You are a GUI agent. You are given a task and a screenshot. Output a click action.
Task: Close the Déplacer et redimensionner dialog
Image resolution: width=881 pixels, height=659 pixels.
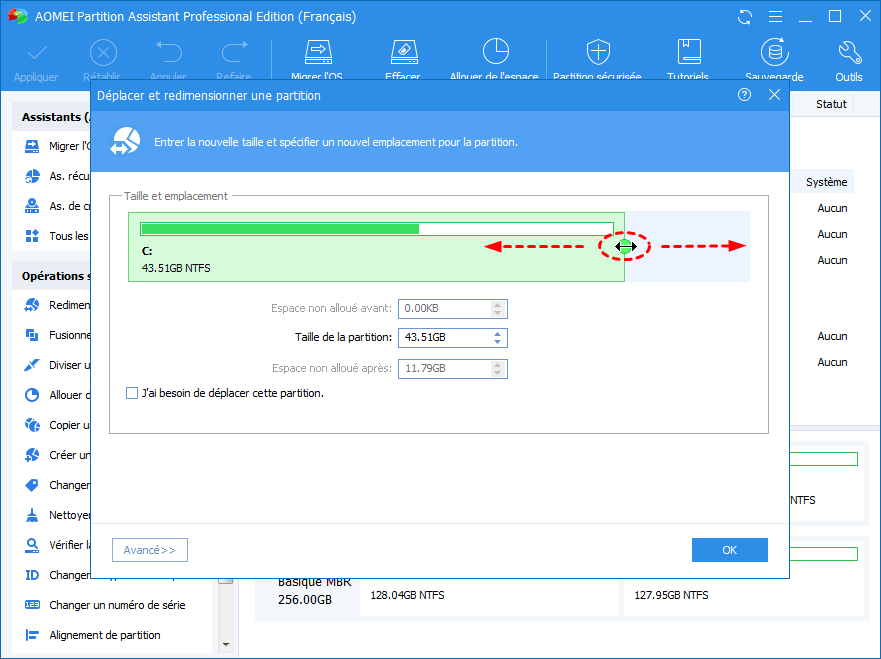point(774,95)
